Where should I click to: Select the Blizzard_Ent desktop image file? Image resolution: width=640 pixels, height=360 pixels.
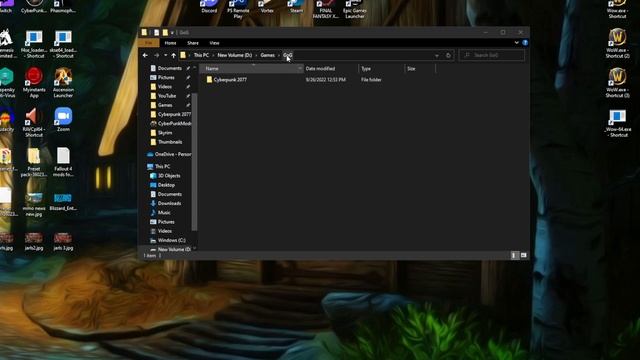[x=63, y=202]
